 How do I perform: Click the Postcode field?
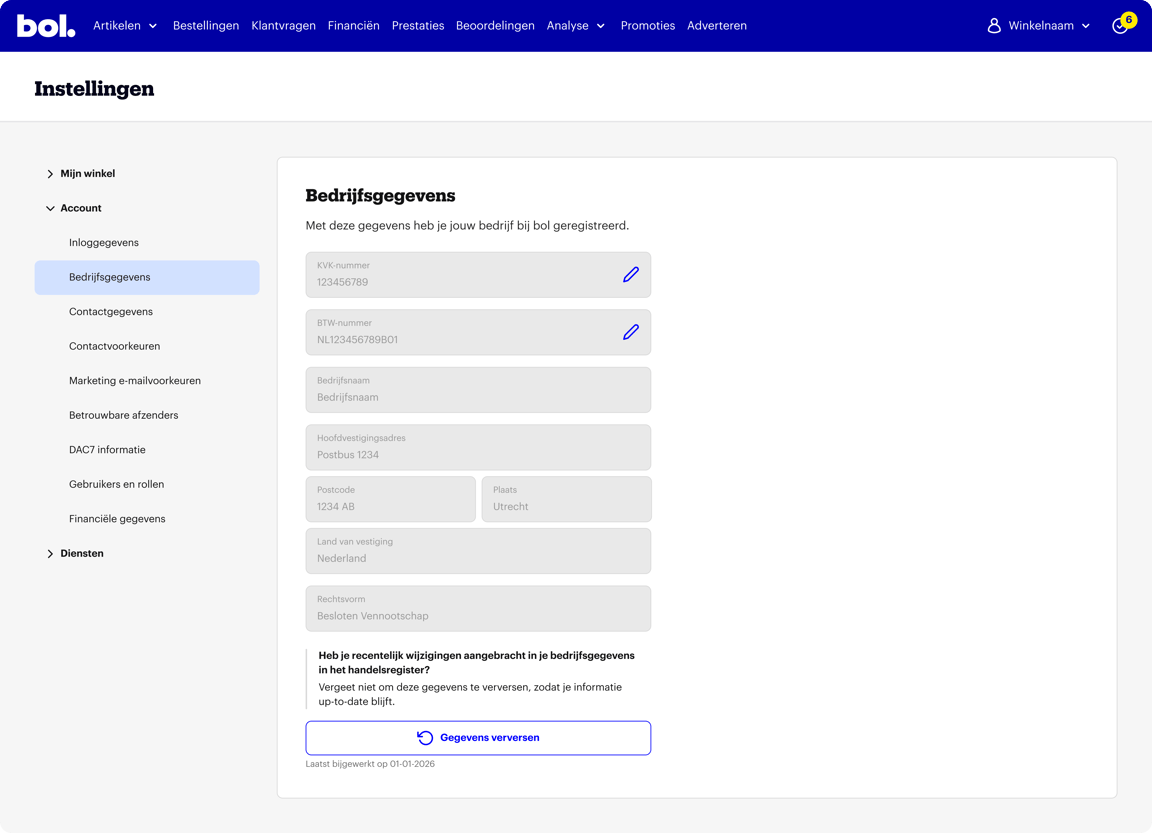click(x=391, y=500)
